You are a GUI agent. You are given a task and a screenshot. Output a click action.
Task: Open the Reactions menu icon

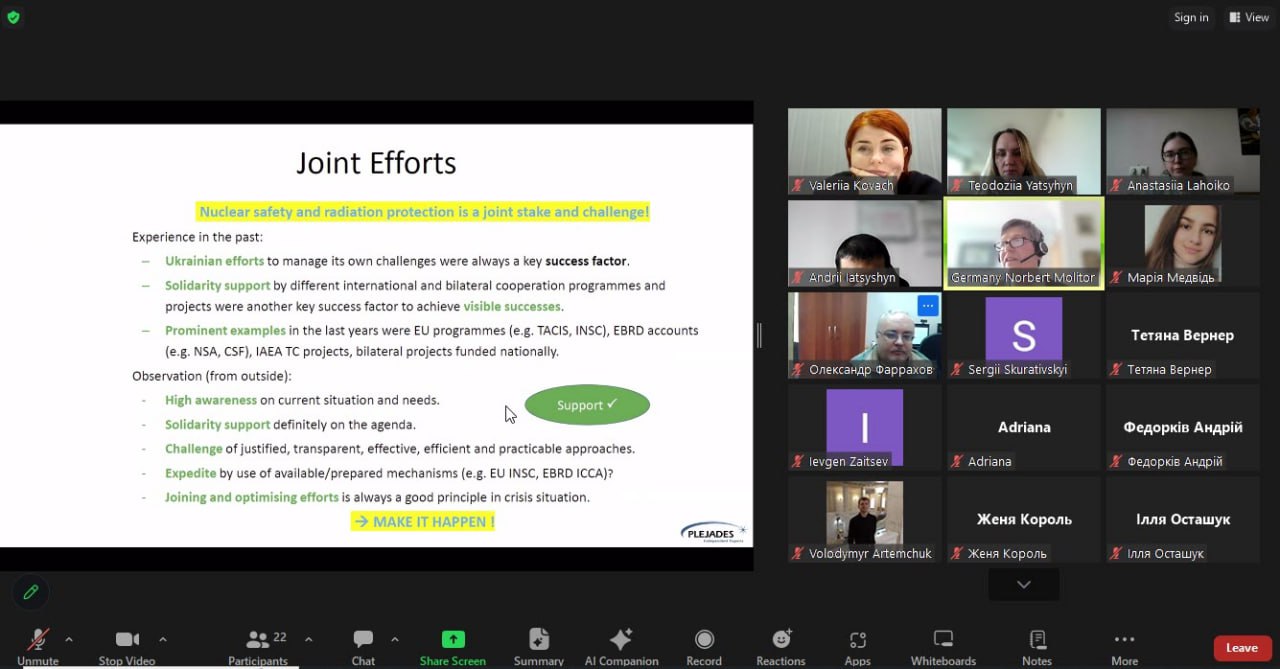pyautogui.click(x=781, y=640)
